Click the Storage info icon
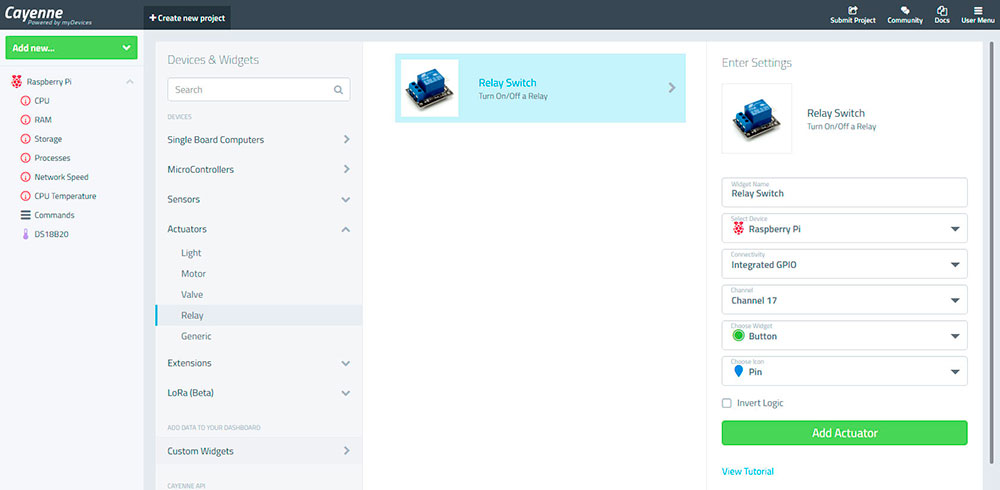This screenshot has width=1000, height=490. [x=26, y=139]
